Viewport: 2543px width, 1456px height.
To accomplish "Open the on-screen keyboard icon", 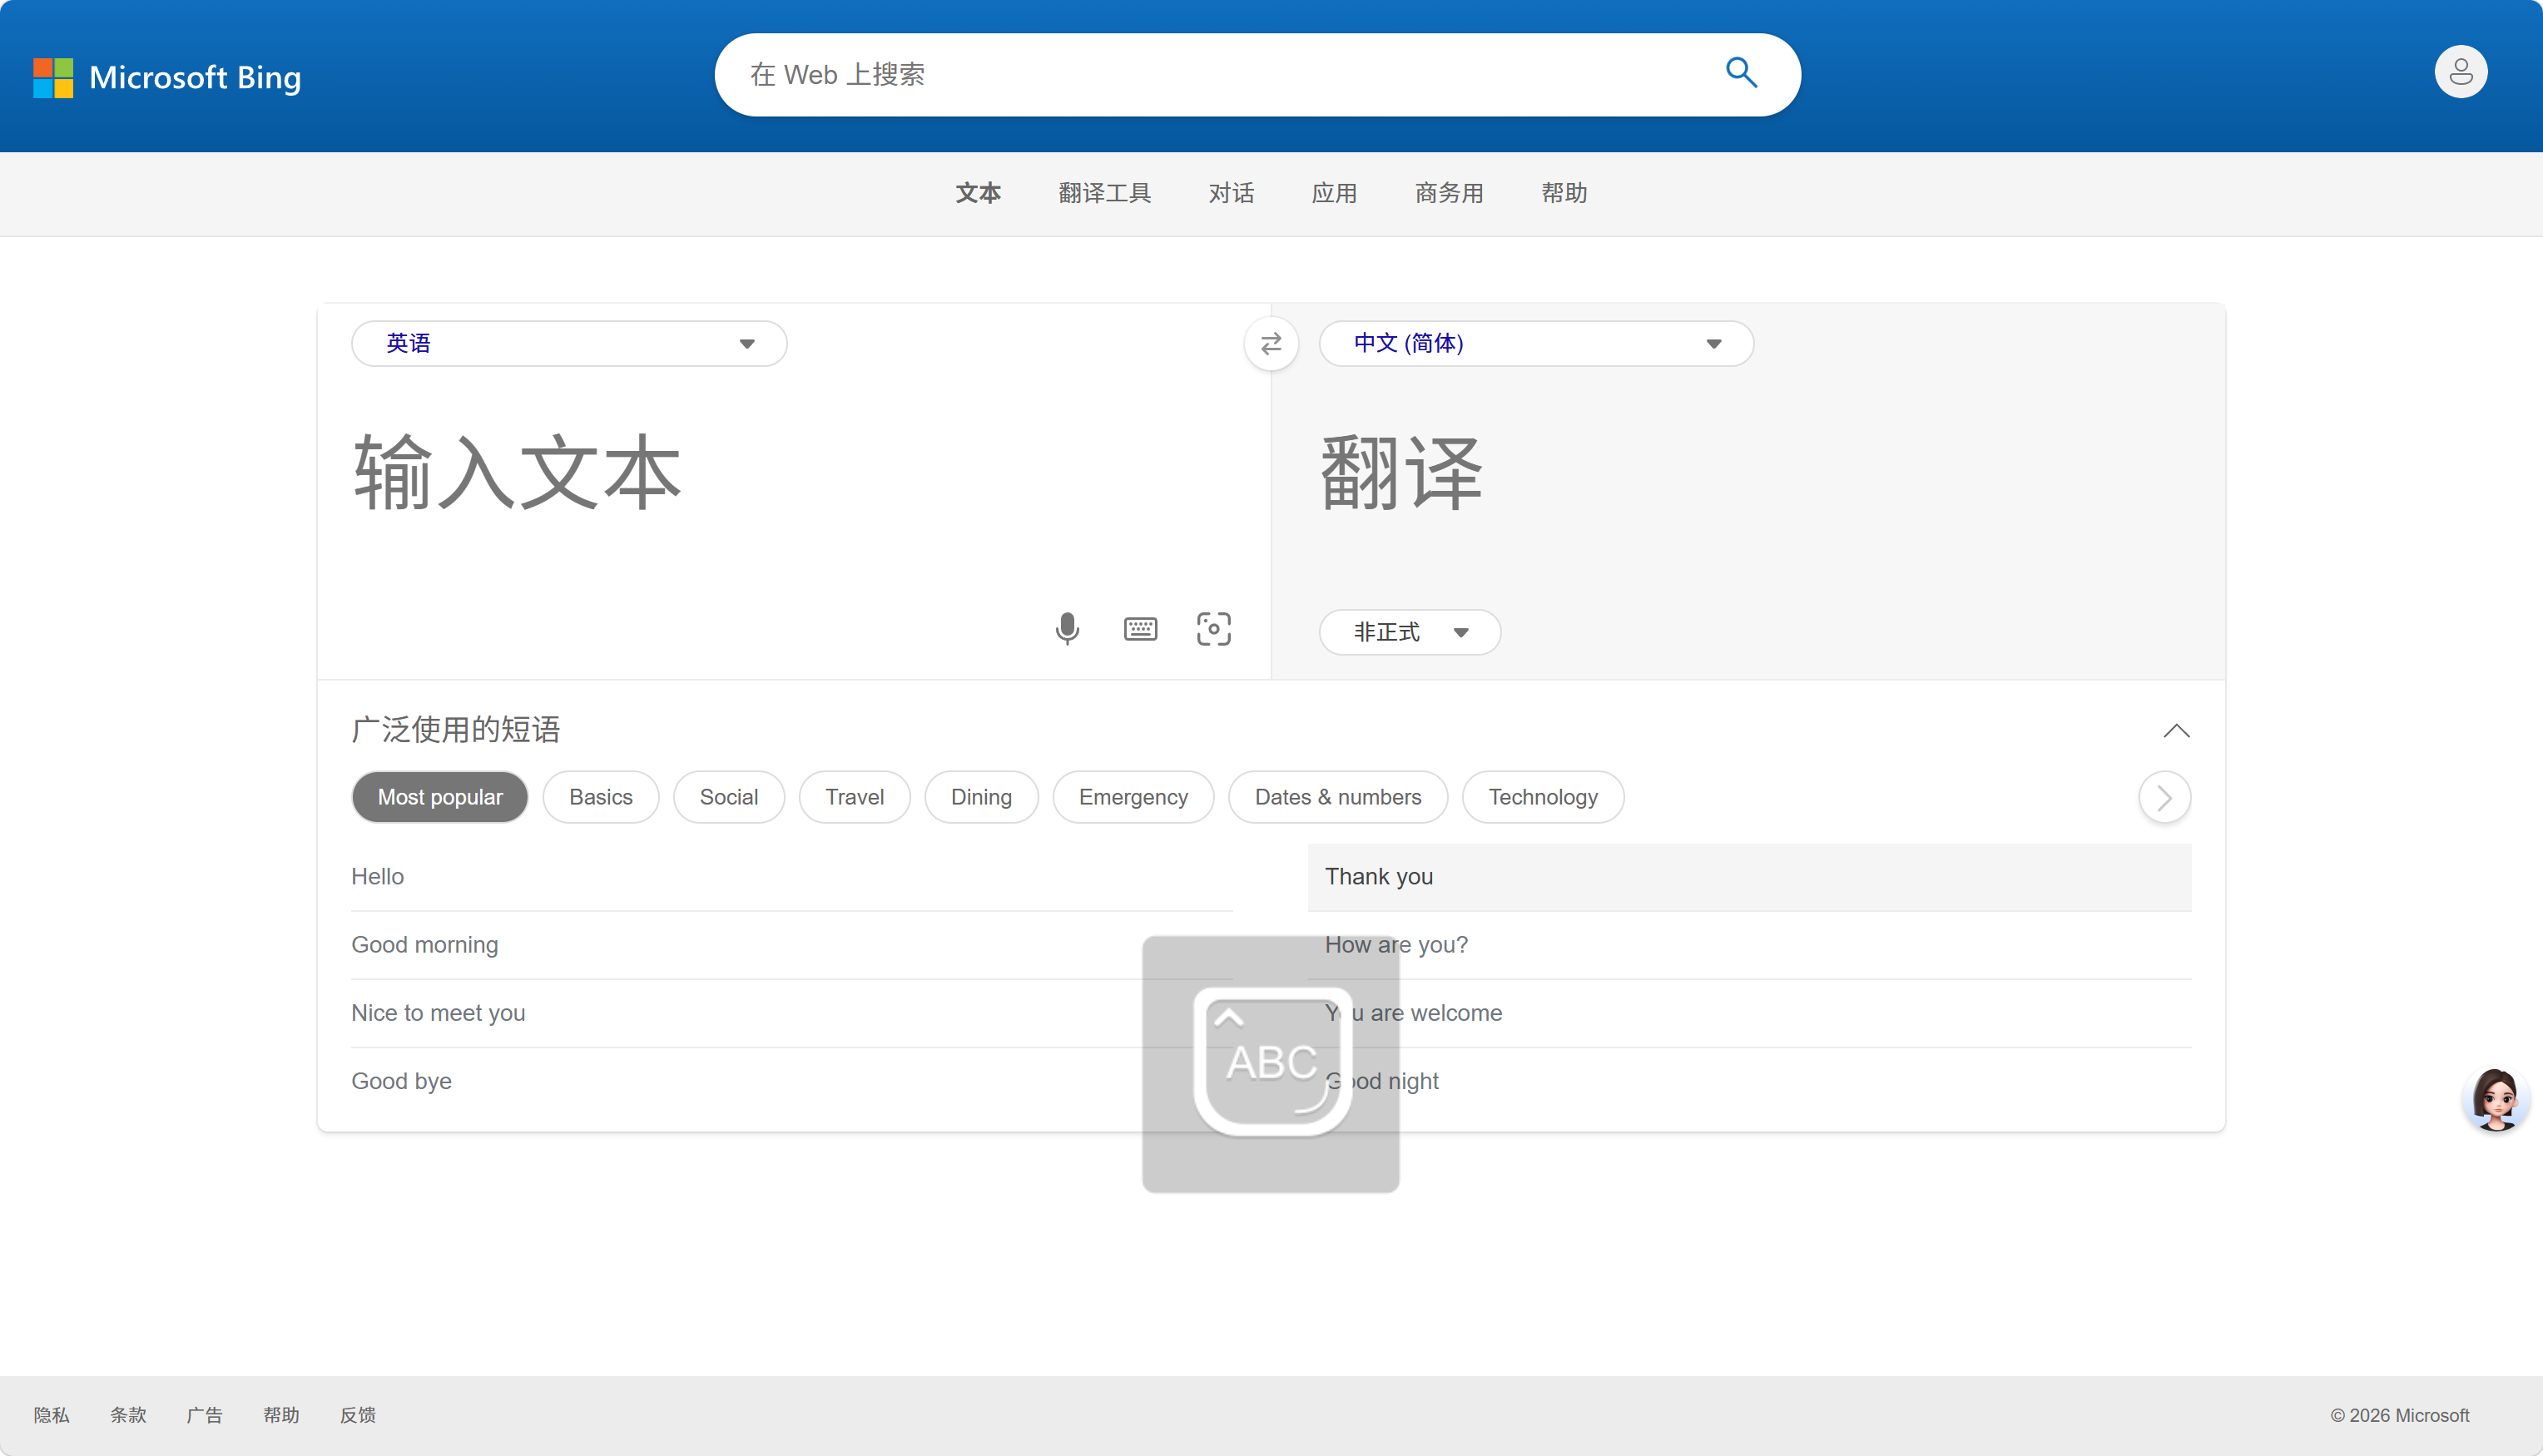I will 1140,629.
